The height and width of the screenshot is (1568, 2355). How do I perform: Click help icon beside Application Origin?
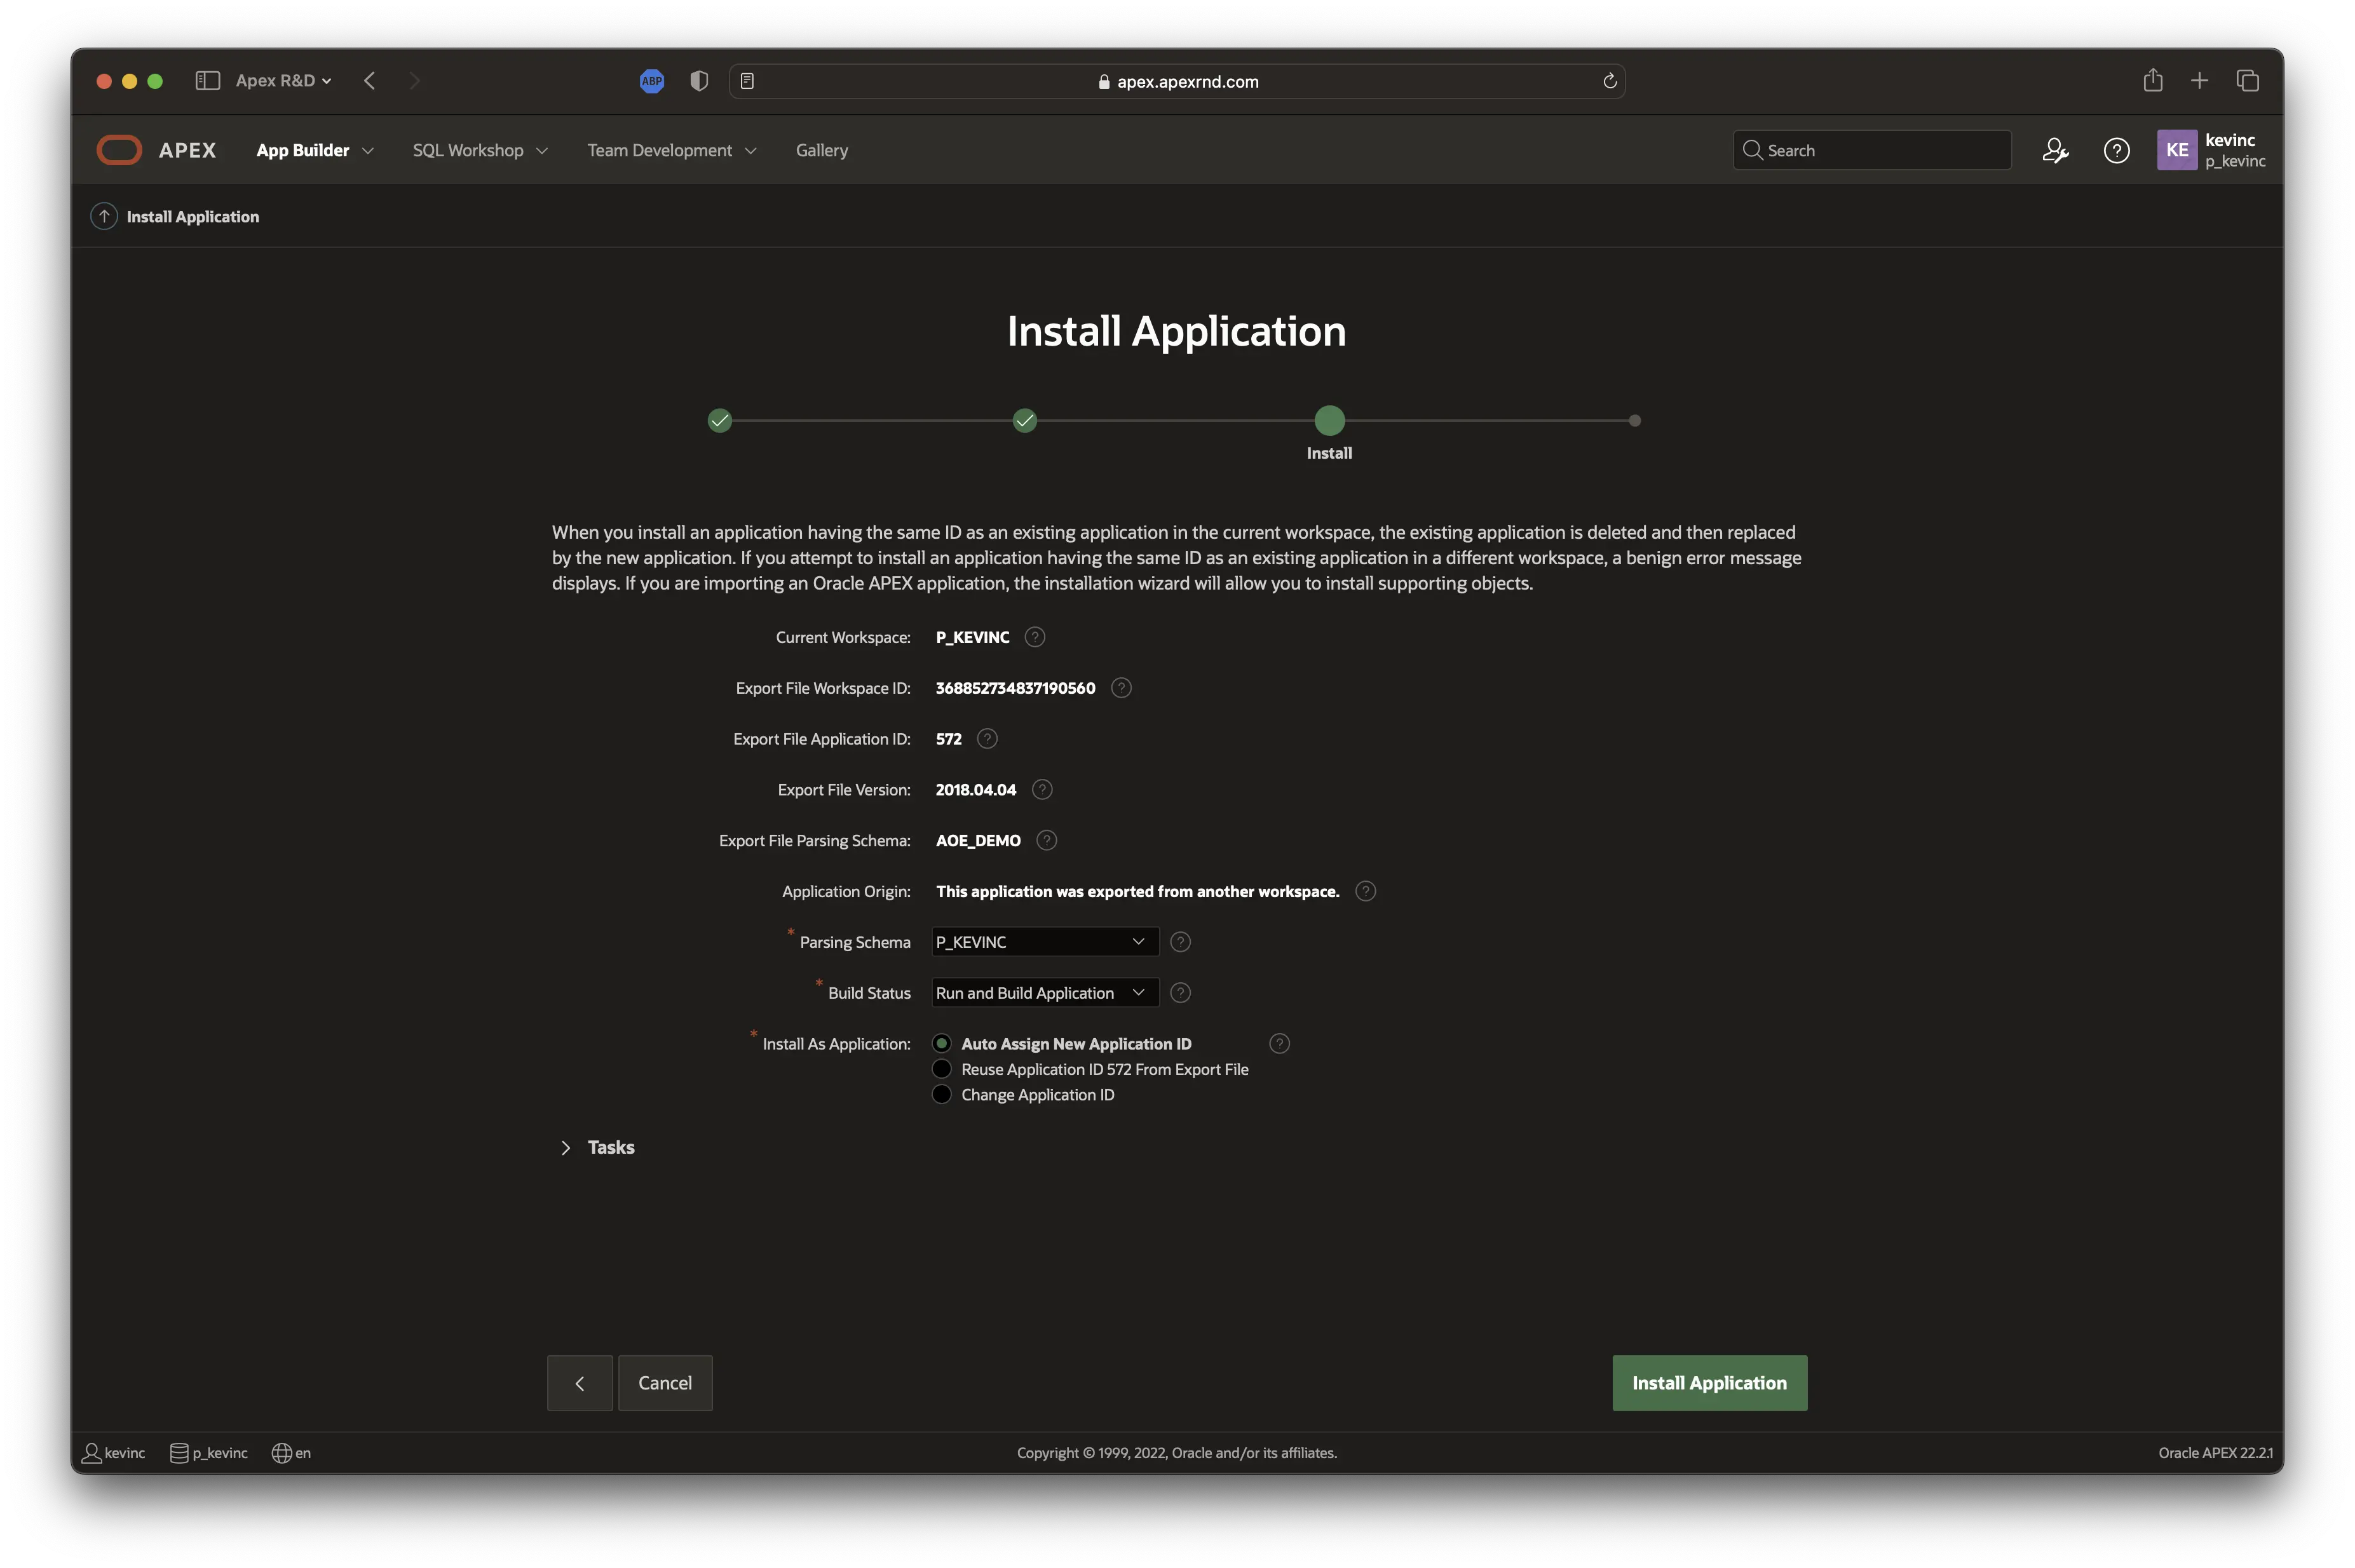coord(1365,891)
